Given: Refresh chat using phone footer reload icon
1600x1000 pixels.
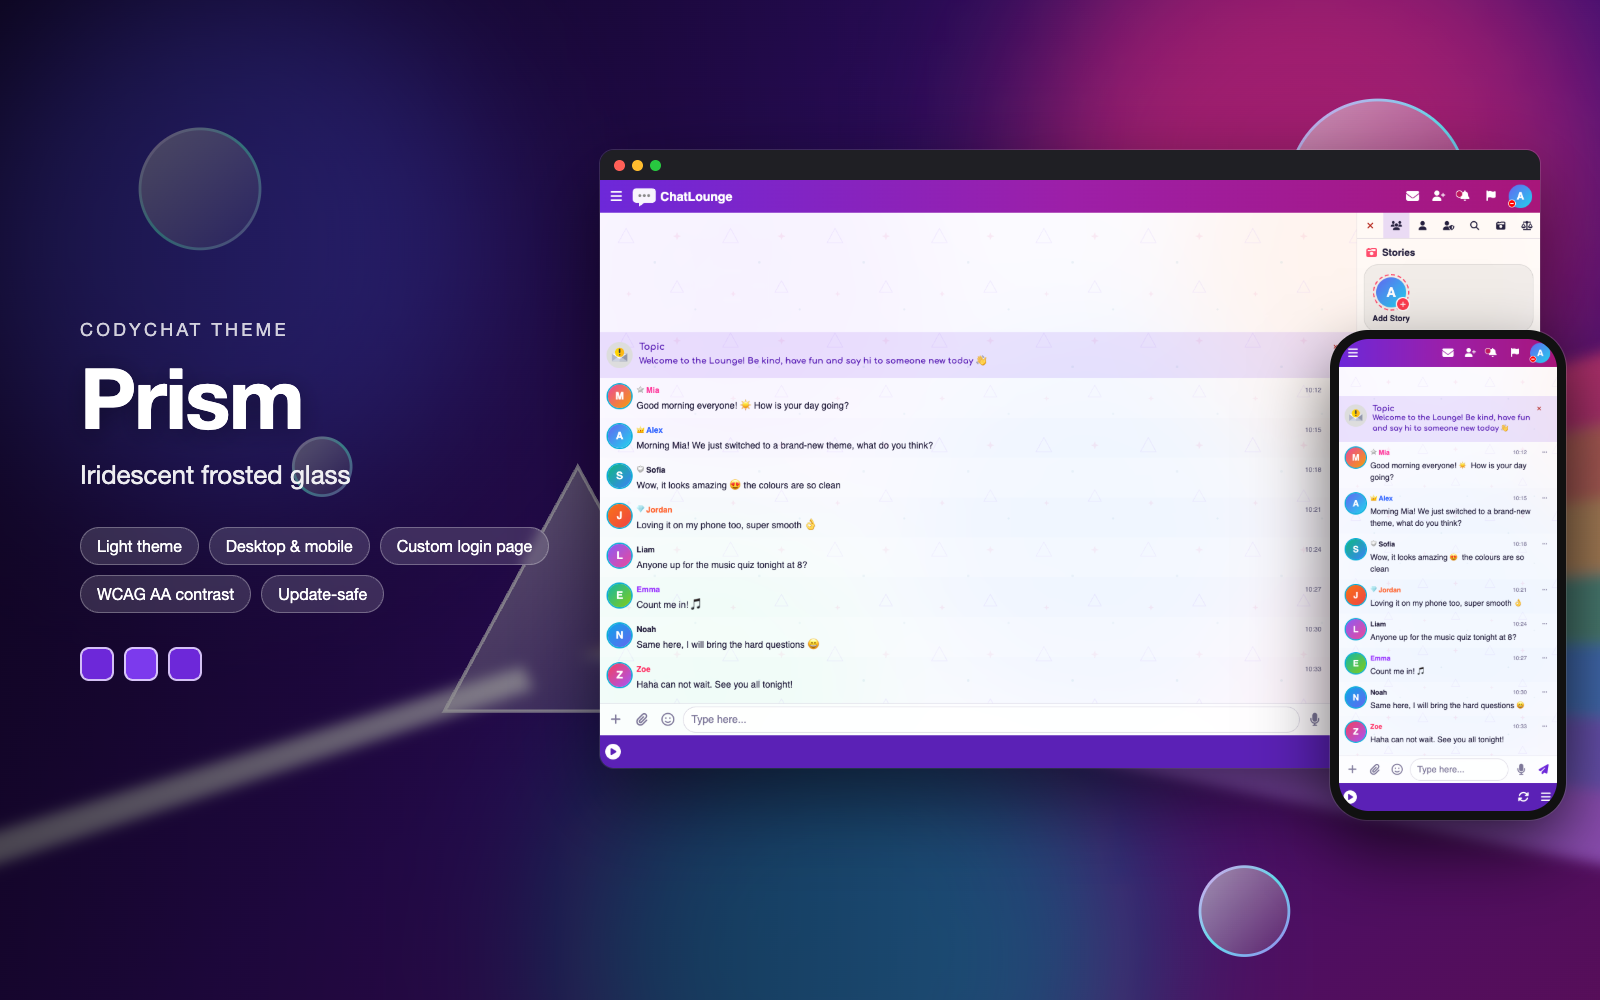Looking at the screenshot, I should [1523, 797].
